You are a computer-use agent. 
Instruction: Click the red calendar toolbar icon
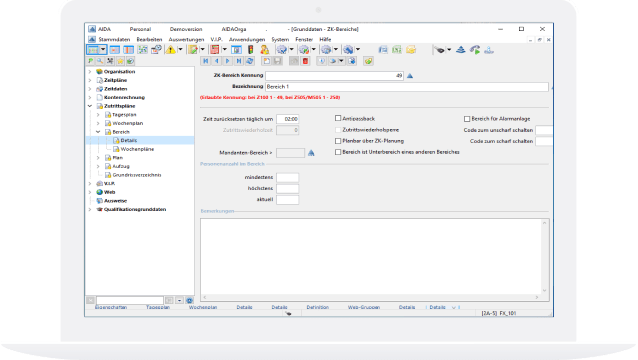point(214,50)
